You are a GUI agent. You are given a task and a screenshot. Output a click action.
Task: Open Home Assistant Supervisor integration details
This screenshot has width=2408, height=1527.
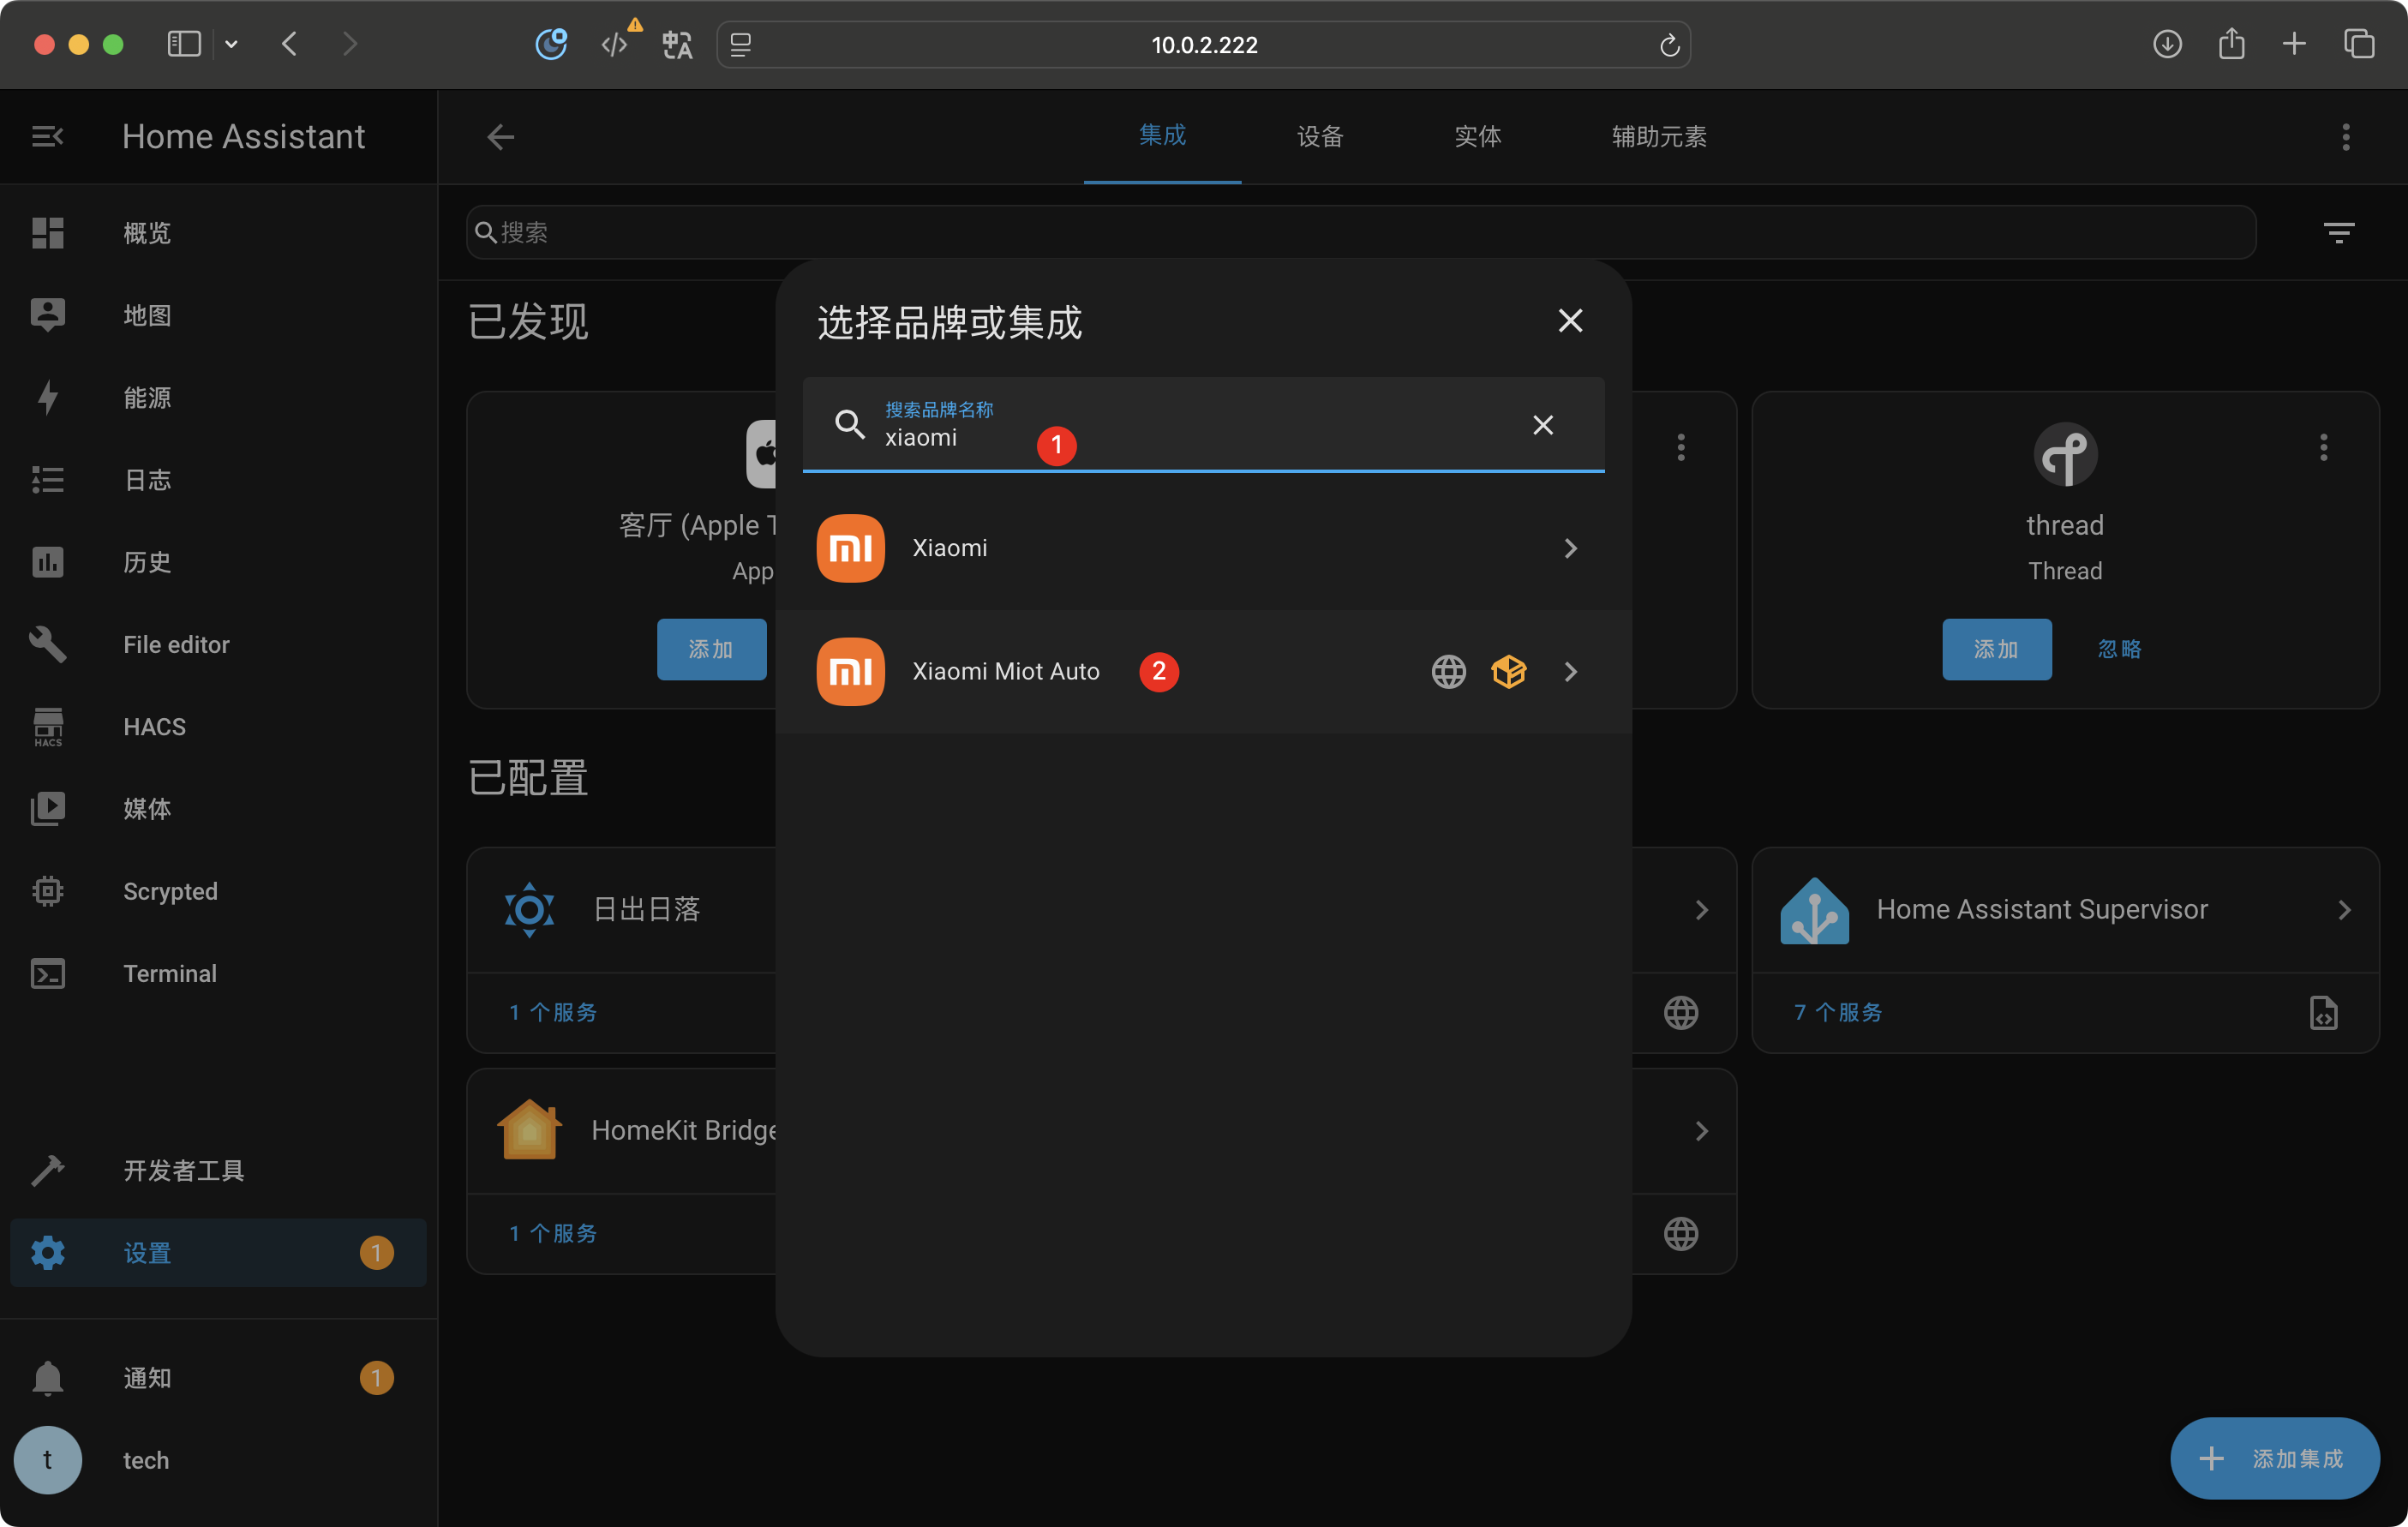pyautogui.click(x=2065, y=909)
